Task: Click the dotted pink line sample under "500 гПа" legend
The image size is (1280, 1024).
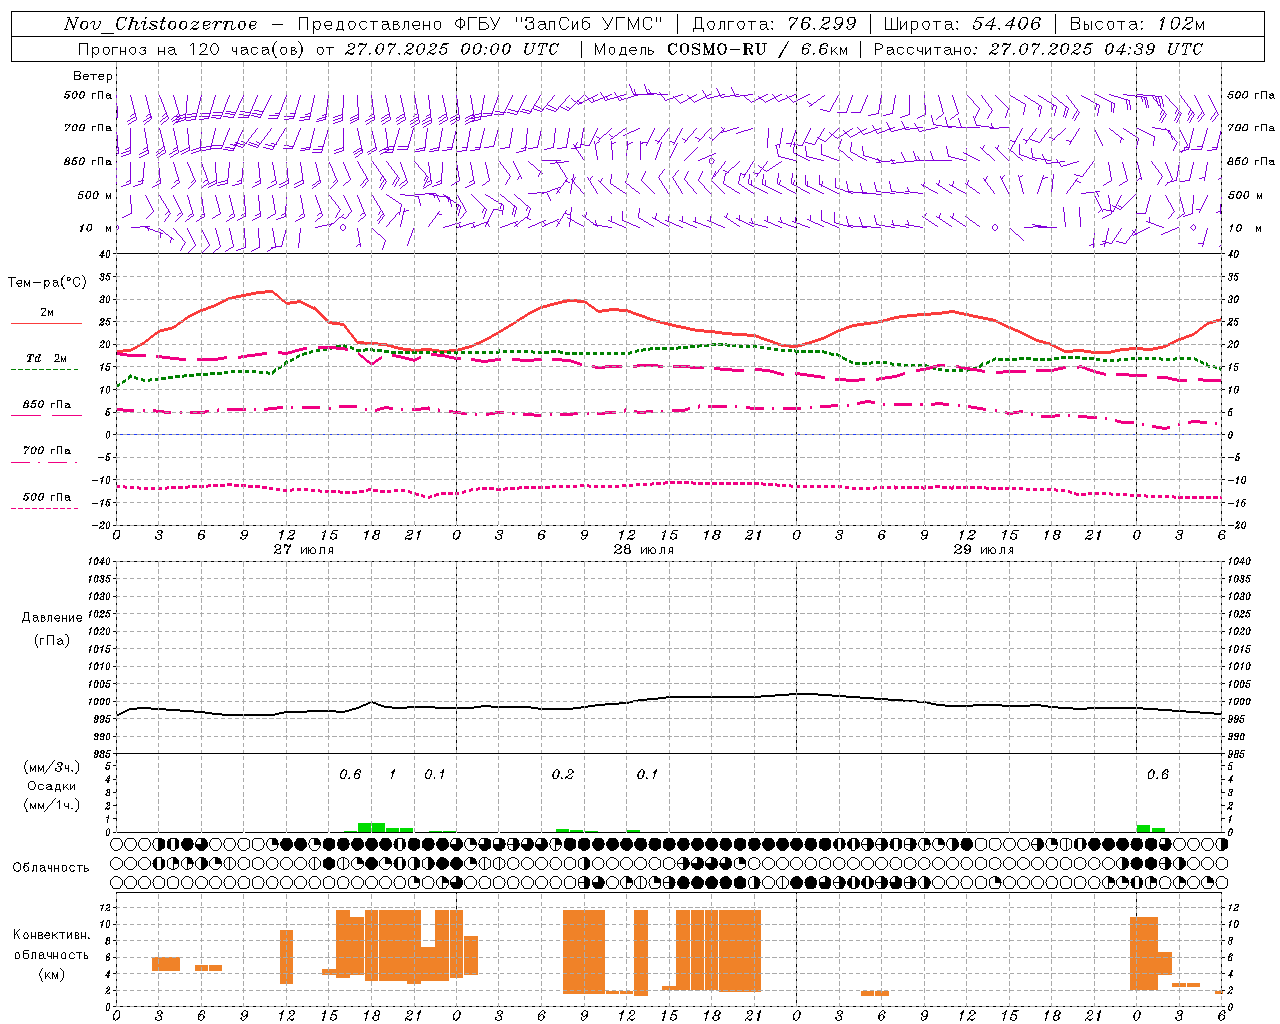Action: tap(45, 508)
